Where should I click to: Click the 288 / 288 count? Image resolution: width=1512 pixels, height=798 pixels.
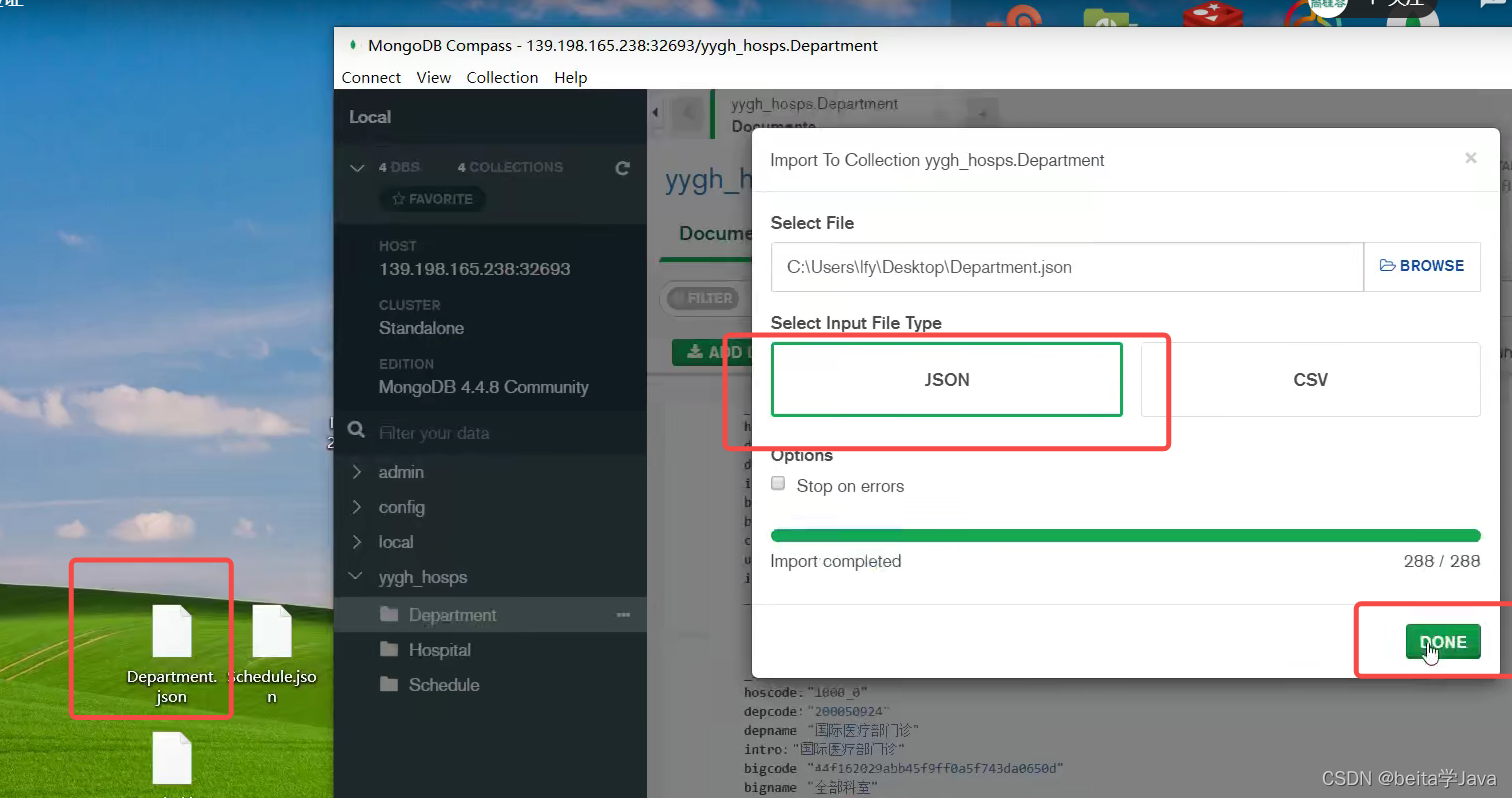click(1442, 561)
